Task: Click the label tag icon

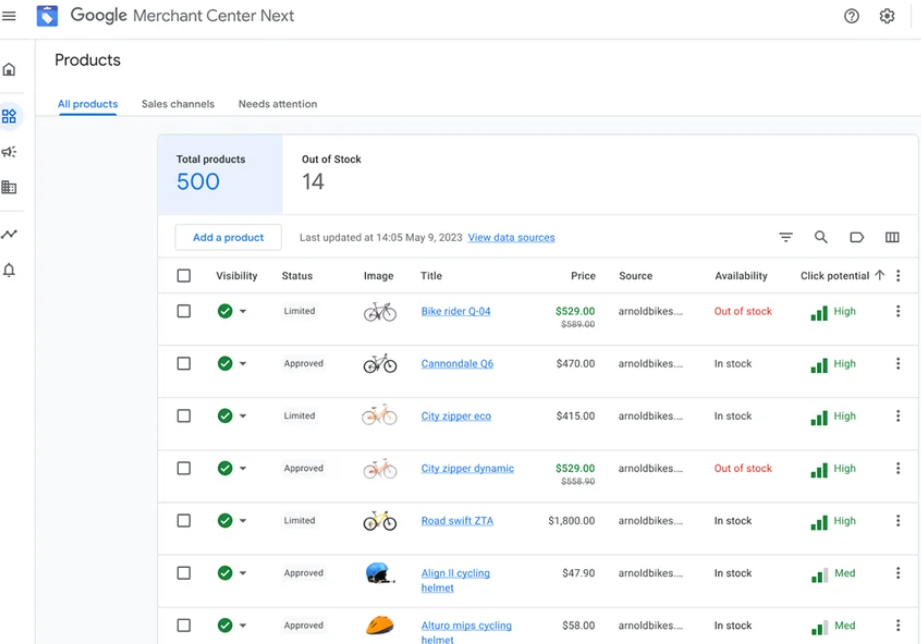Action: (856, 237)
